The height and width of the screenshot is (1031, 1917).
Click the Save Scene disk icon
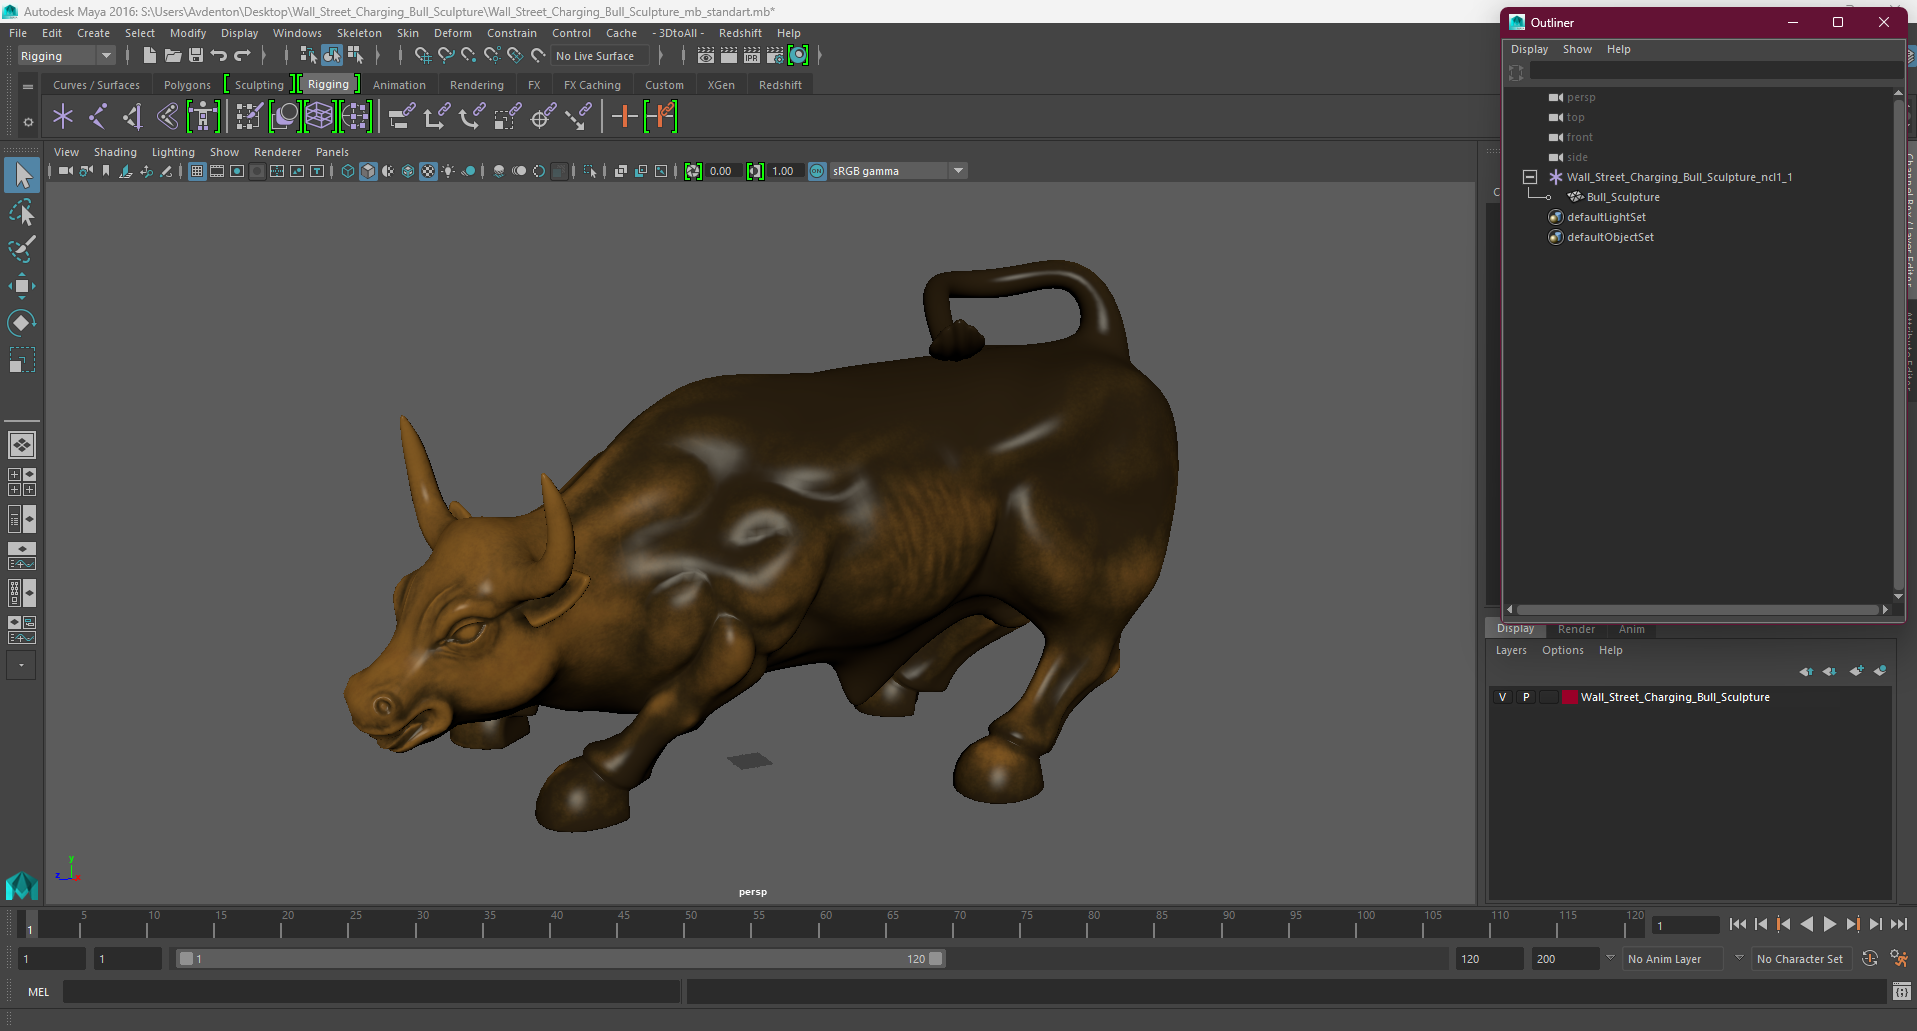pyautogui.click(x=196, y=56)
